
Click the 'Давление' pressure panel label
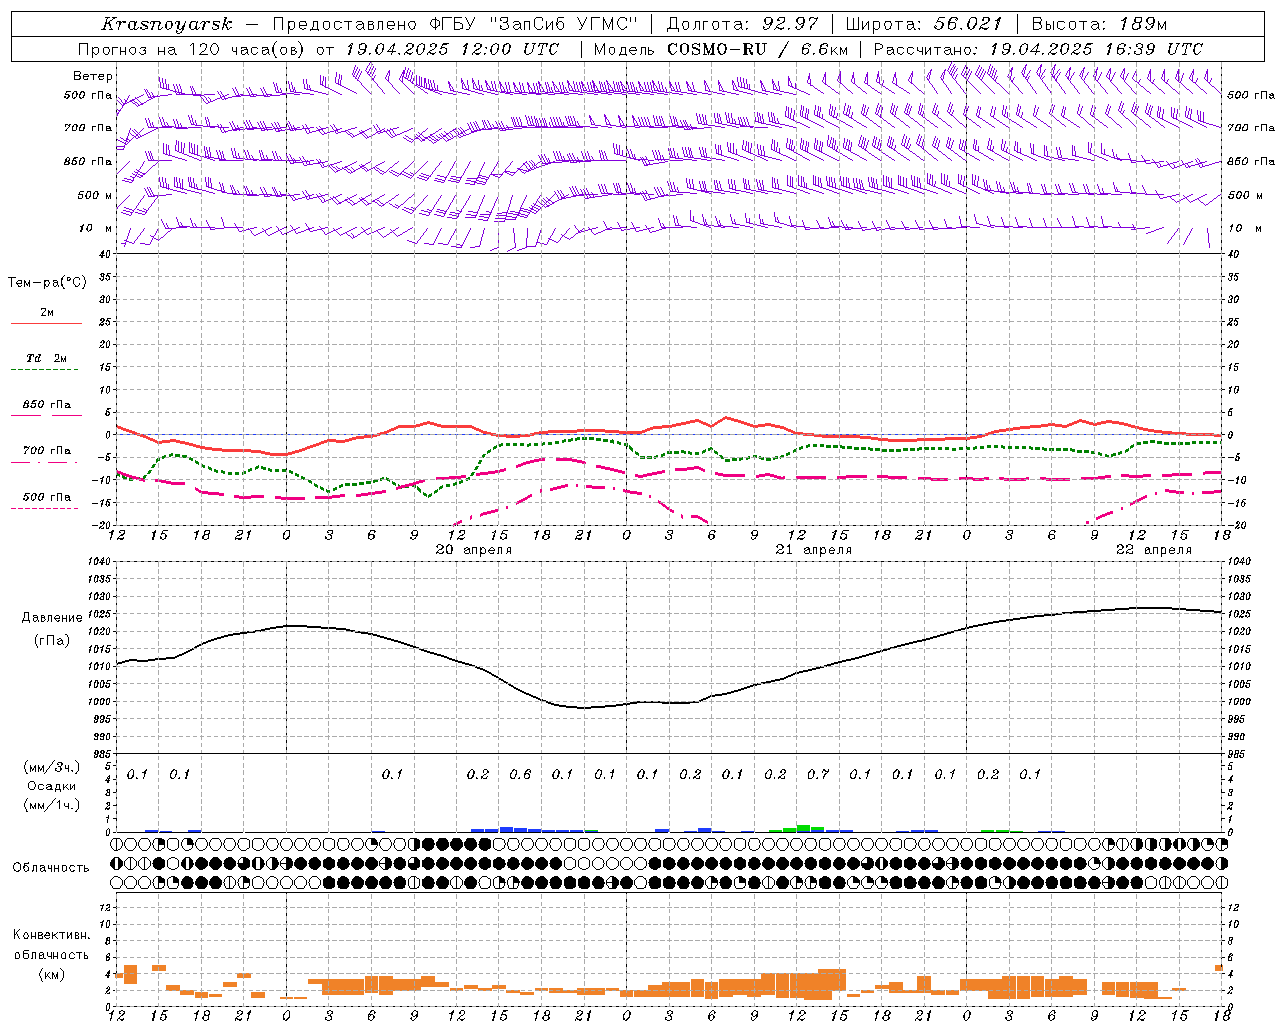coord(52,618)
